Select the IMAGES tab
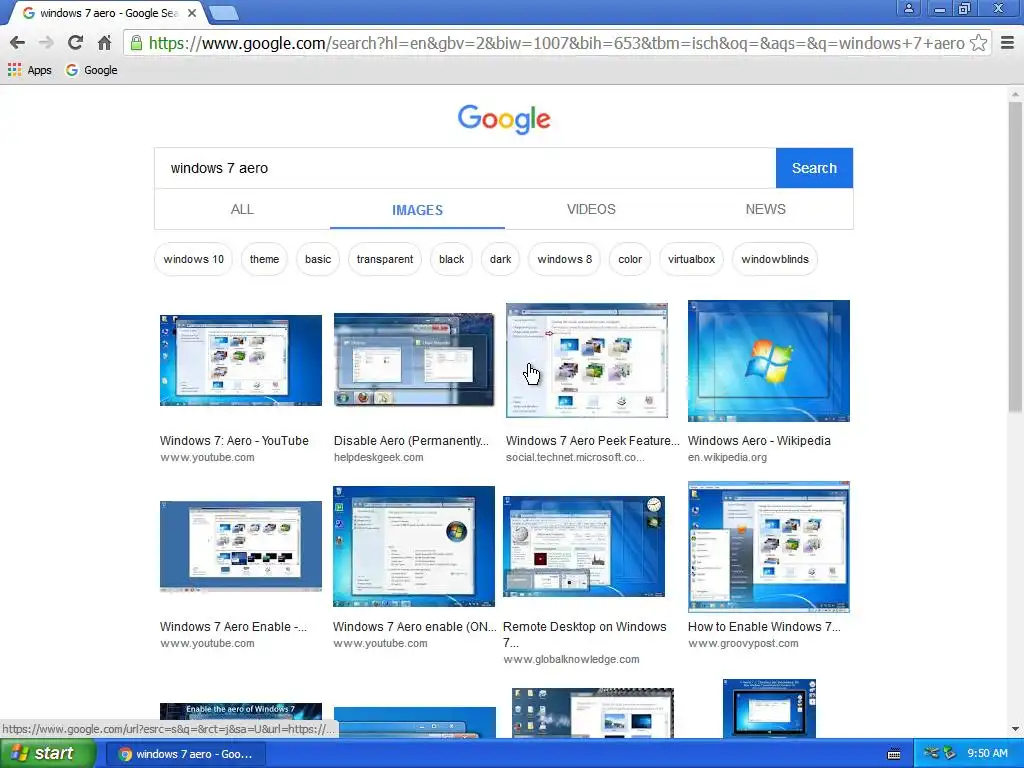Image resolution: width=1024 pixels, height=768 pixels. [417, 210]
